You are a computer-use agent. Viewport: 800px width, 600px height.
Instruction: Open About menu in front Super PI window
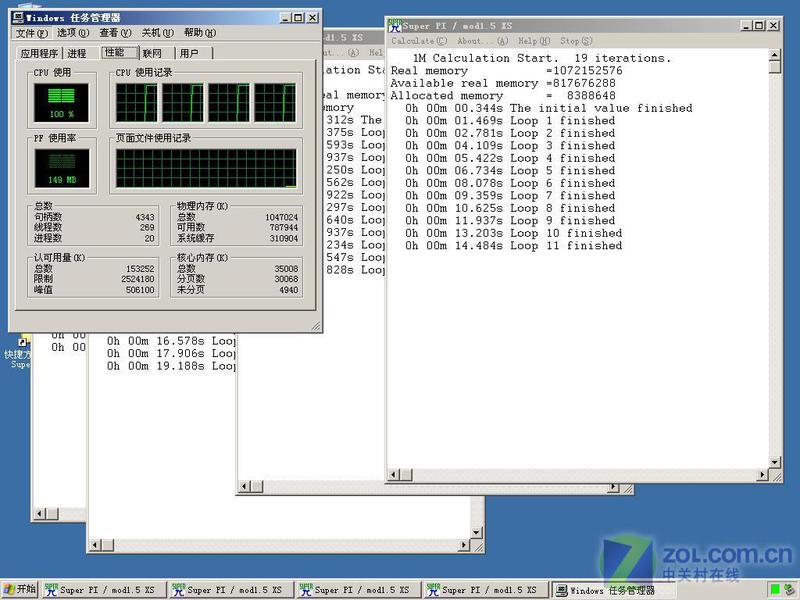[482, 41]
